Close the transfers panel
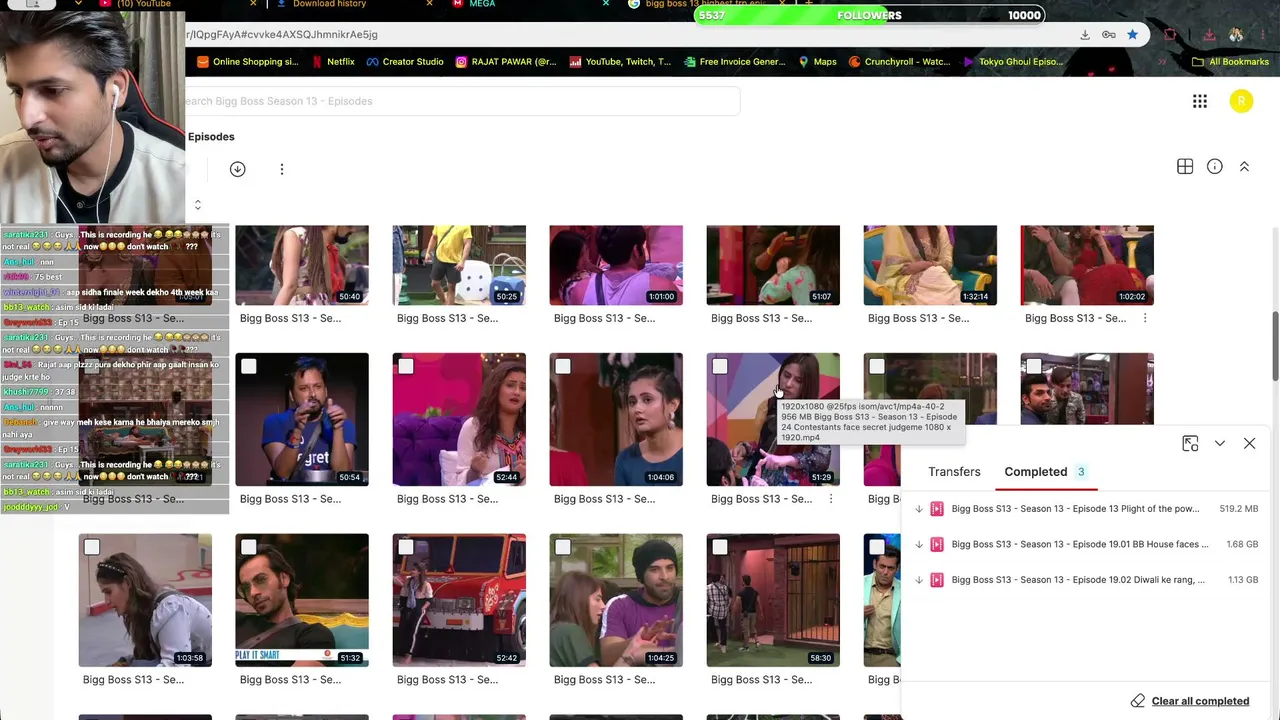 pos(1249,443)
